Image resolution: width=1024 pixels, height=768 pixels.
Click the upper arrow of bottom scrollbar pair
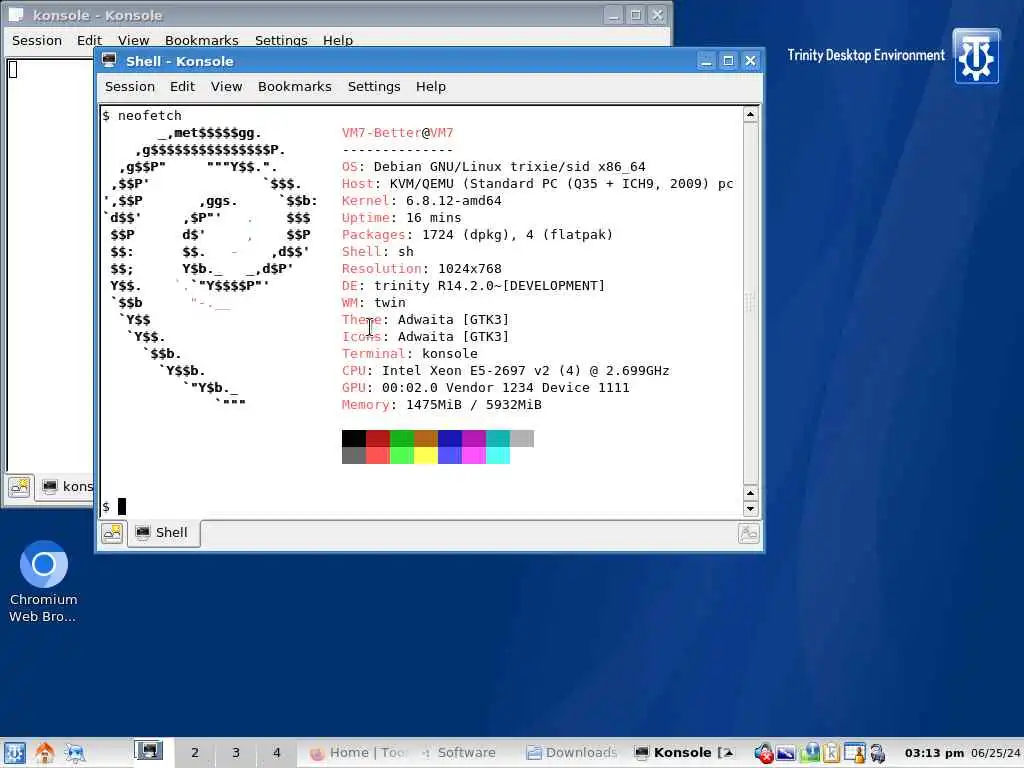click(750, 493)
